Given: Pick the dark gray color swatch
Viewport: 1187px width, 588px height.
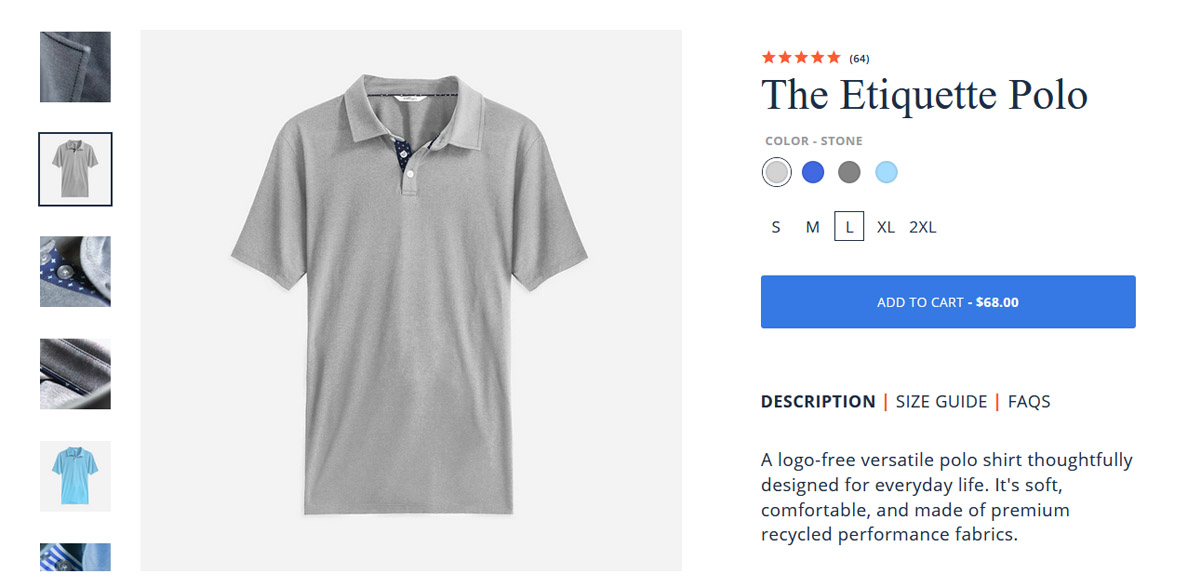Looking at the screenshot, I should point(849,172).
